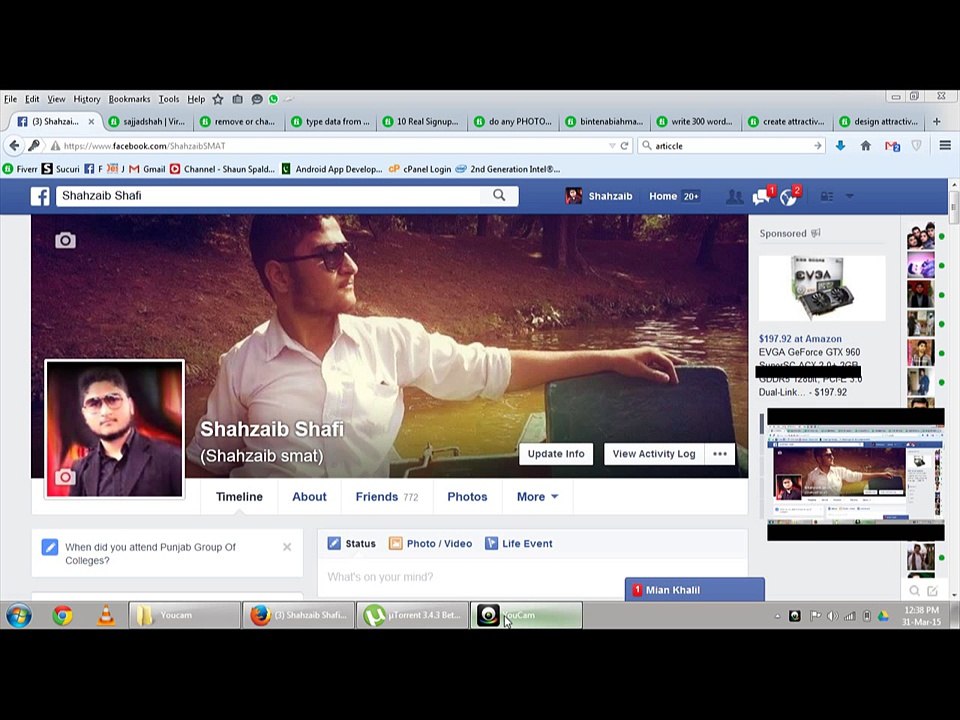The image size is (960, 720).
Task: Open the Bookmarks menu
Action: point(129,99)
